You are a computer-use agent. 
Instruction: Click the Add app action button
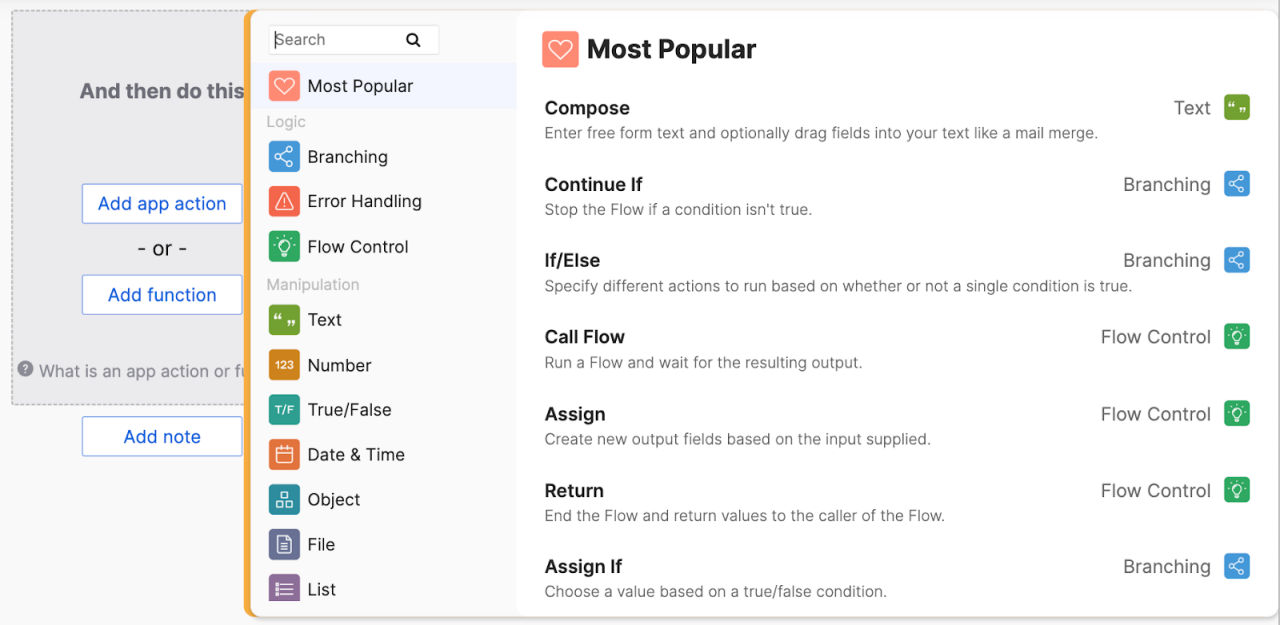coord(162,204)
